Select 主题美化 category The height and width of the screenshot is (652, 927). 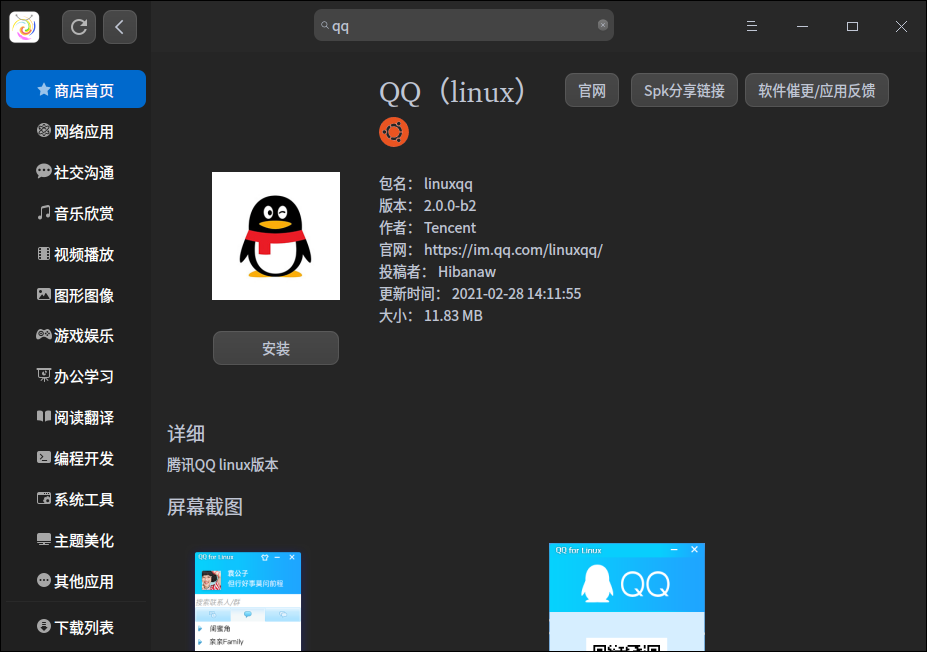(76, 540)
